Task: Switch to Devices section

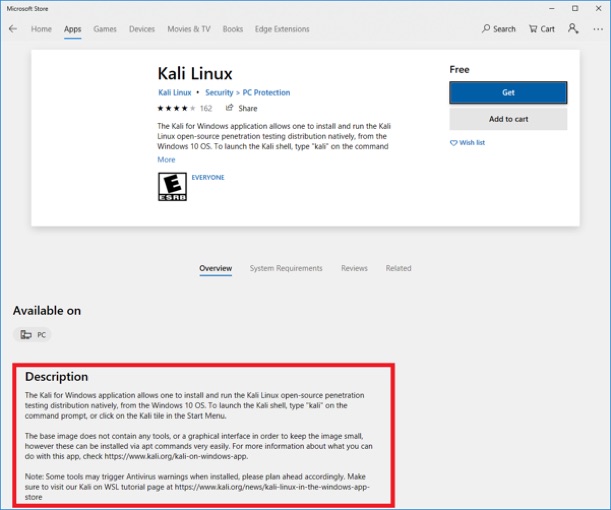Action: click(x=142, y=29)
